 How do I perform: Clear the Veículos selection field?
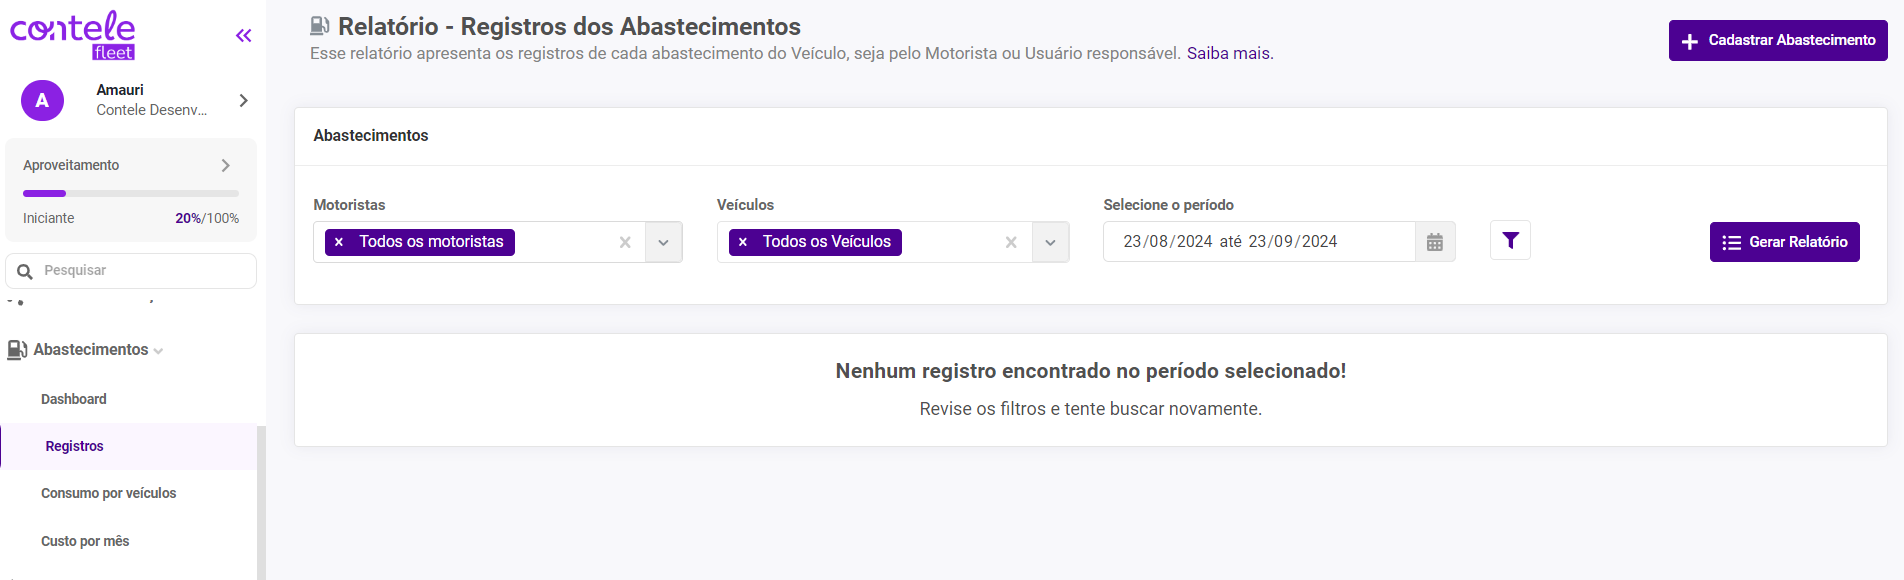(x=1011, y=242)
